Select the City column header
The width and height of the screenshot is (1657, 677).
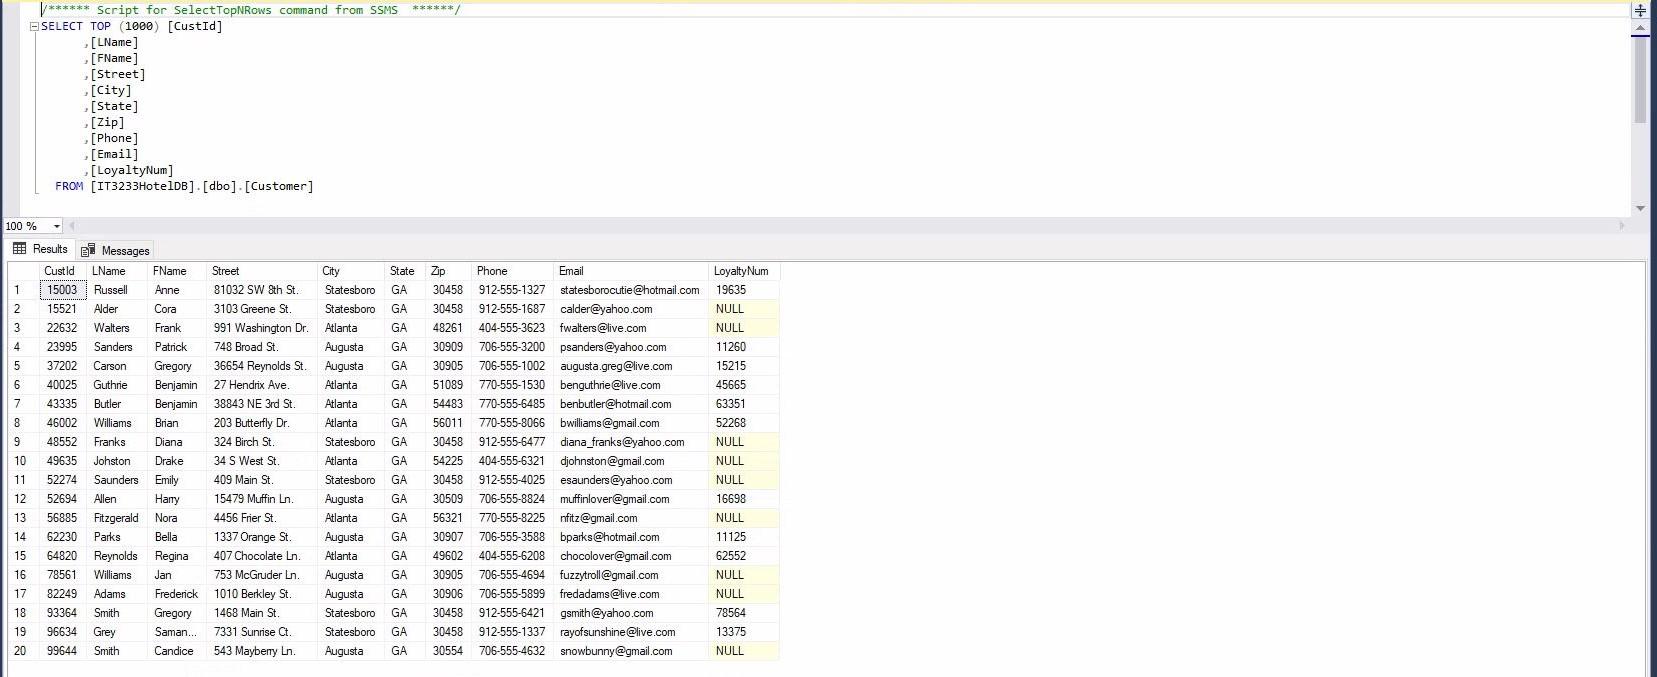[351, 271]
